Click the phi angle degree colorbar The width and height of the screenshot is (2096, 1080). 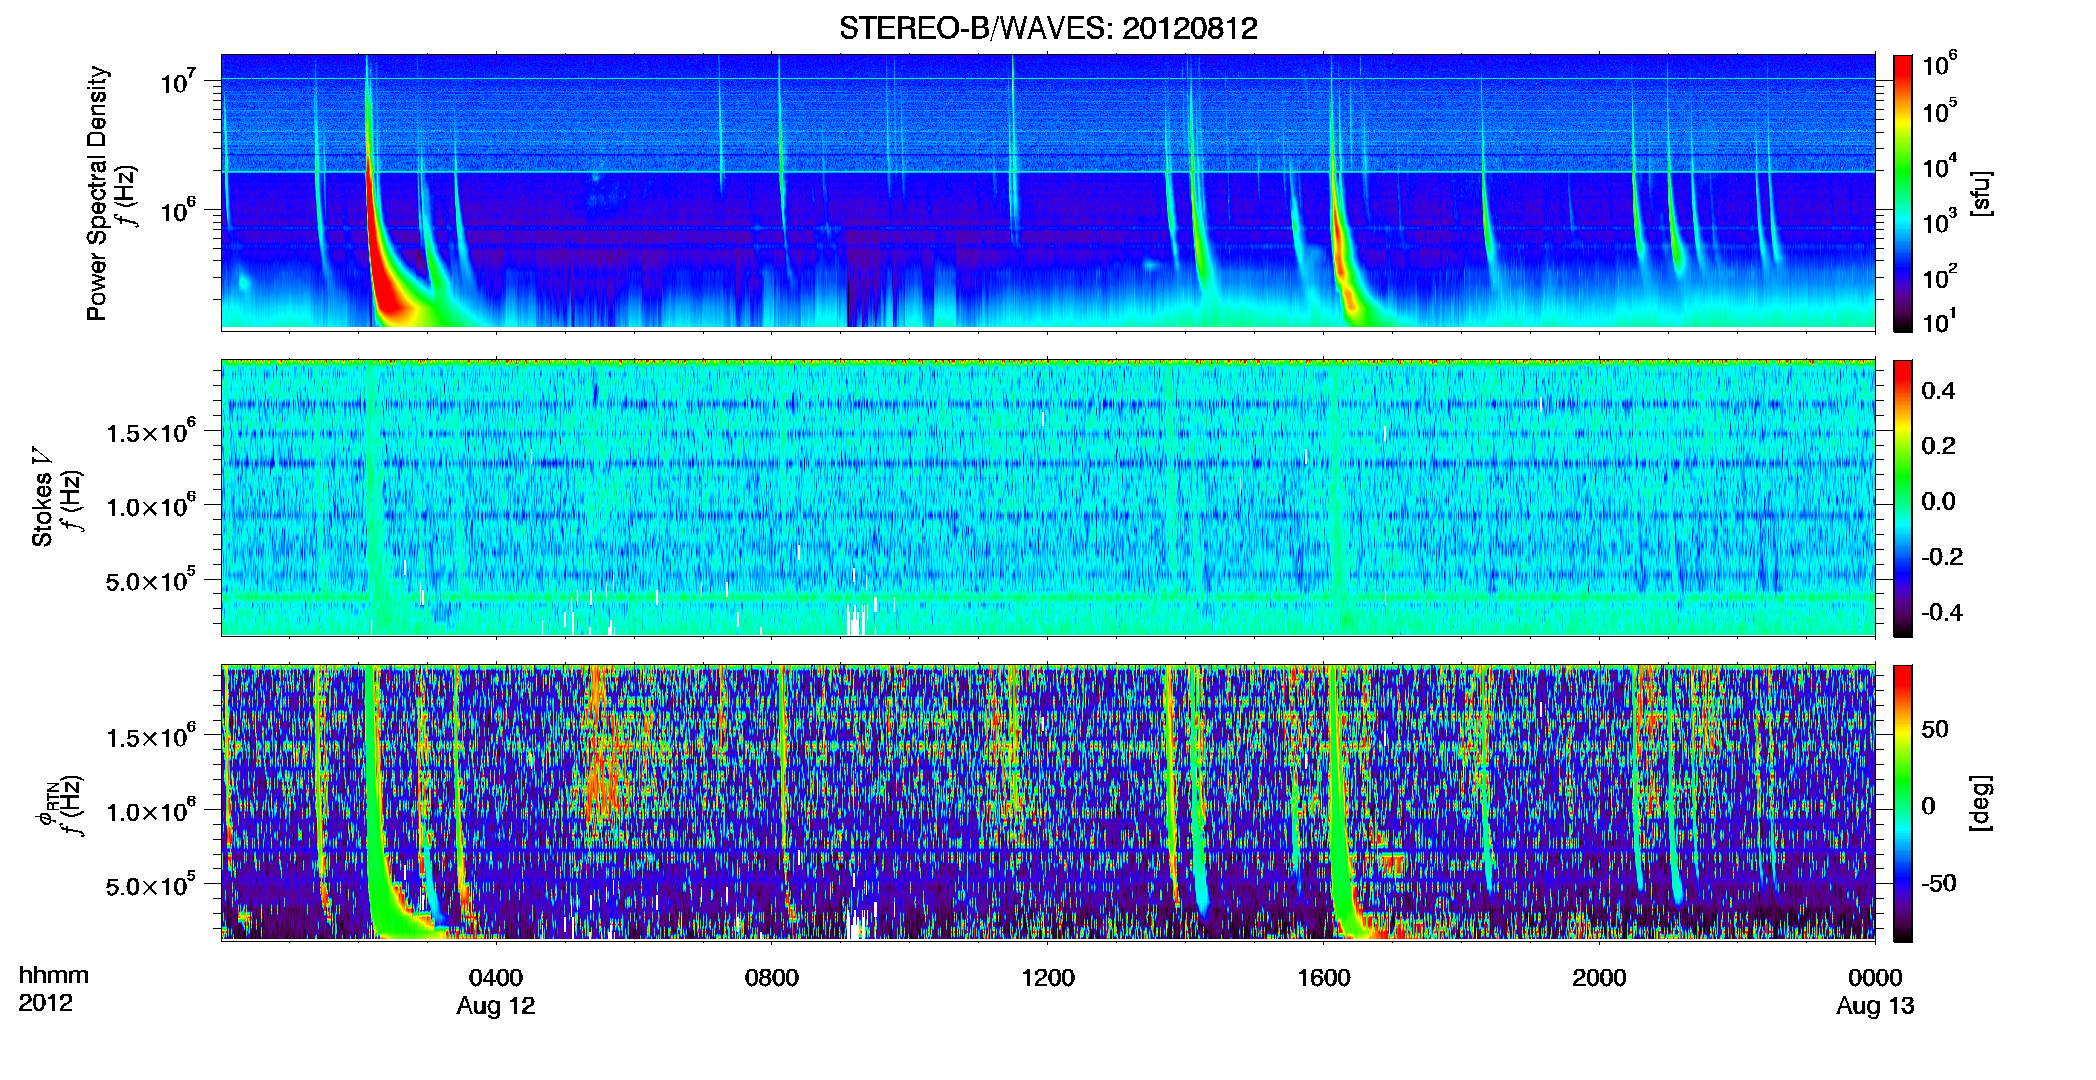pos(1902,803)
